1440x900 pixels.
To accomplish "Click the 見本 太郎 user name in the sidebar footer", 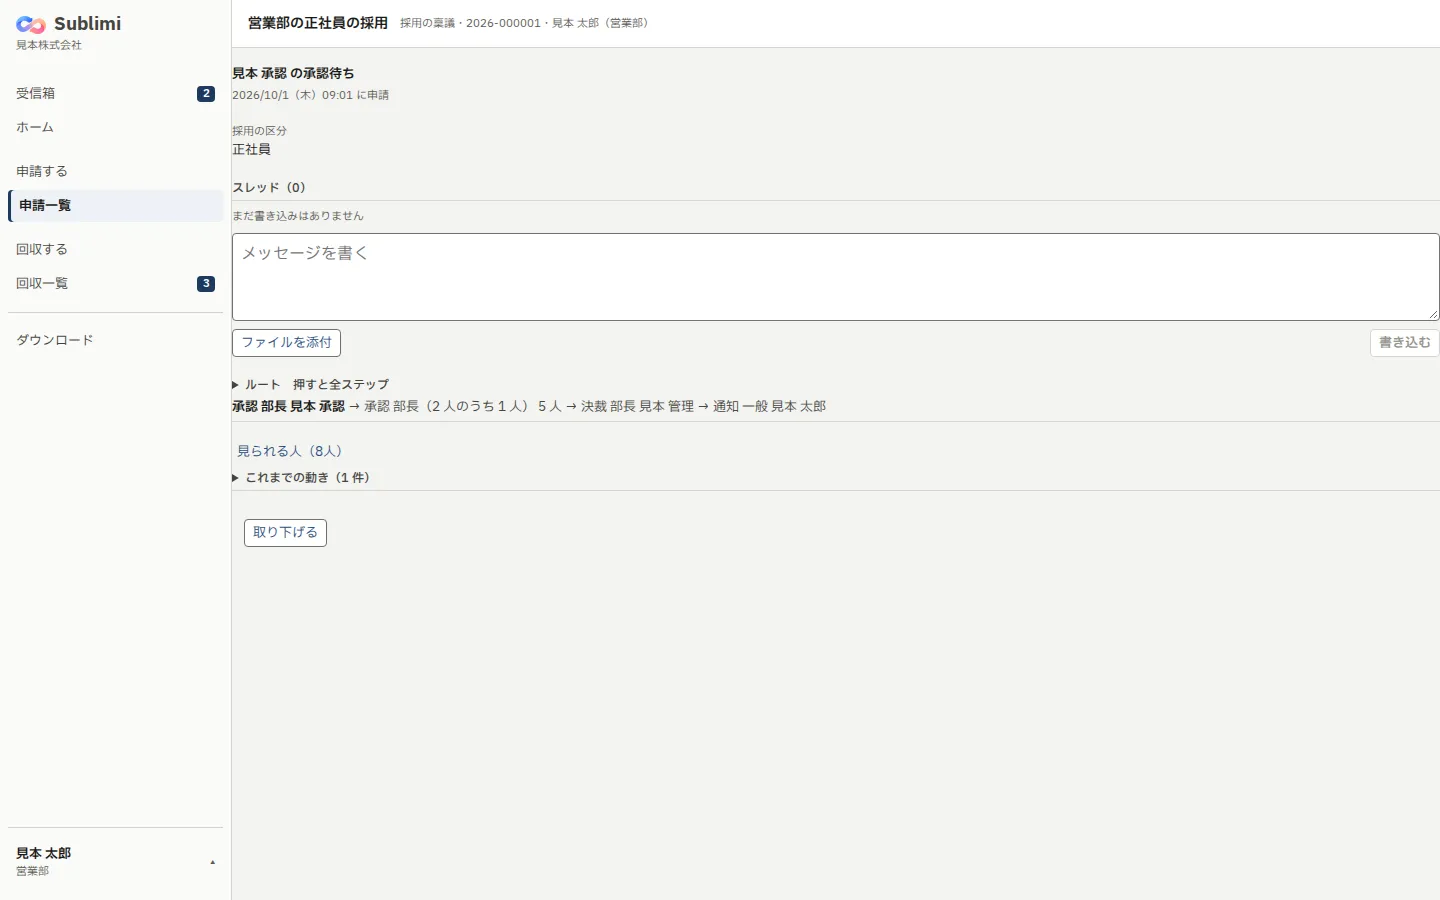I will [x=43, y=853].
